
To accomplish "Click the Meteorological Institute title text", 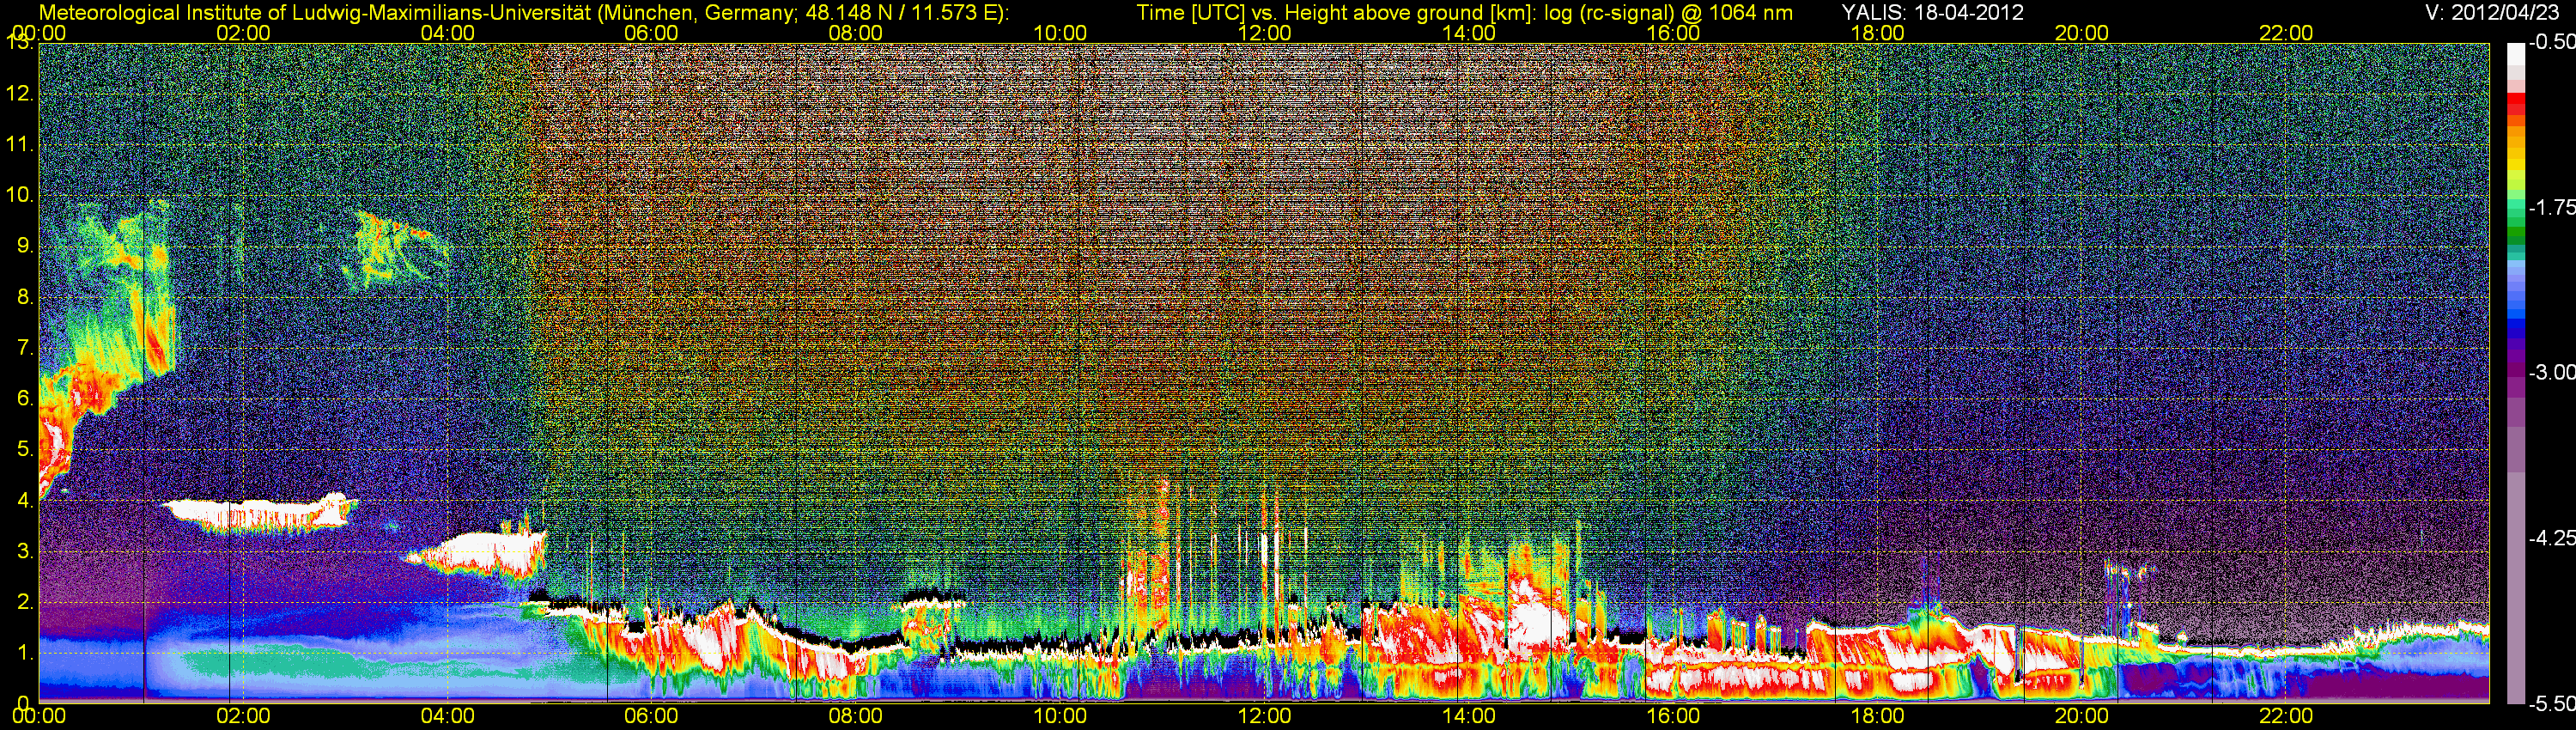I will (x=524, y=13).
